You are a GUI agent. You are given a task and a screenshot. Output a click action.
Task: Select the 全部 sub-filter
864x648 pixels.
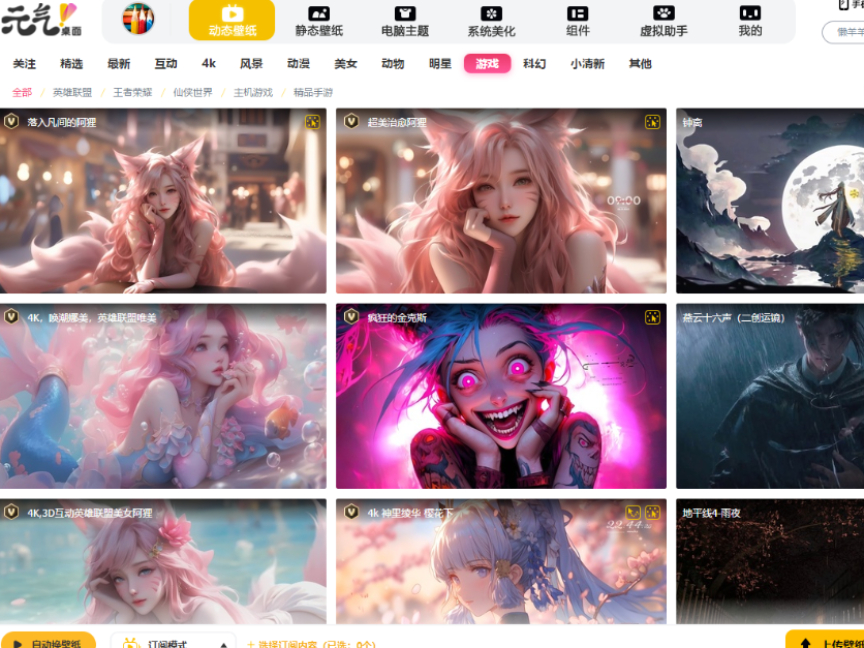pos(22,93)
